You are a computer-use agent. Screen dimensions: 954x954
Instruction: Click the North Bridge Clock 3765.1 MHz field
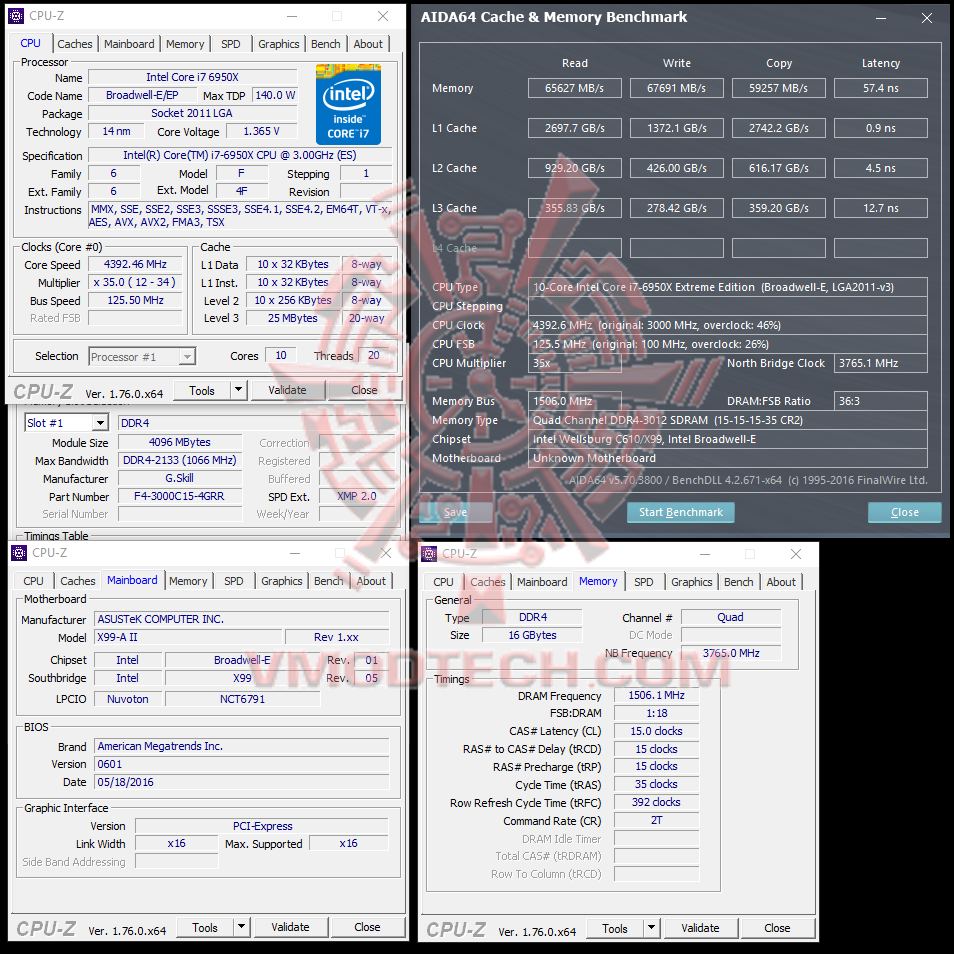(881, 363)
